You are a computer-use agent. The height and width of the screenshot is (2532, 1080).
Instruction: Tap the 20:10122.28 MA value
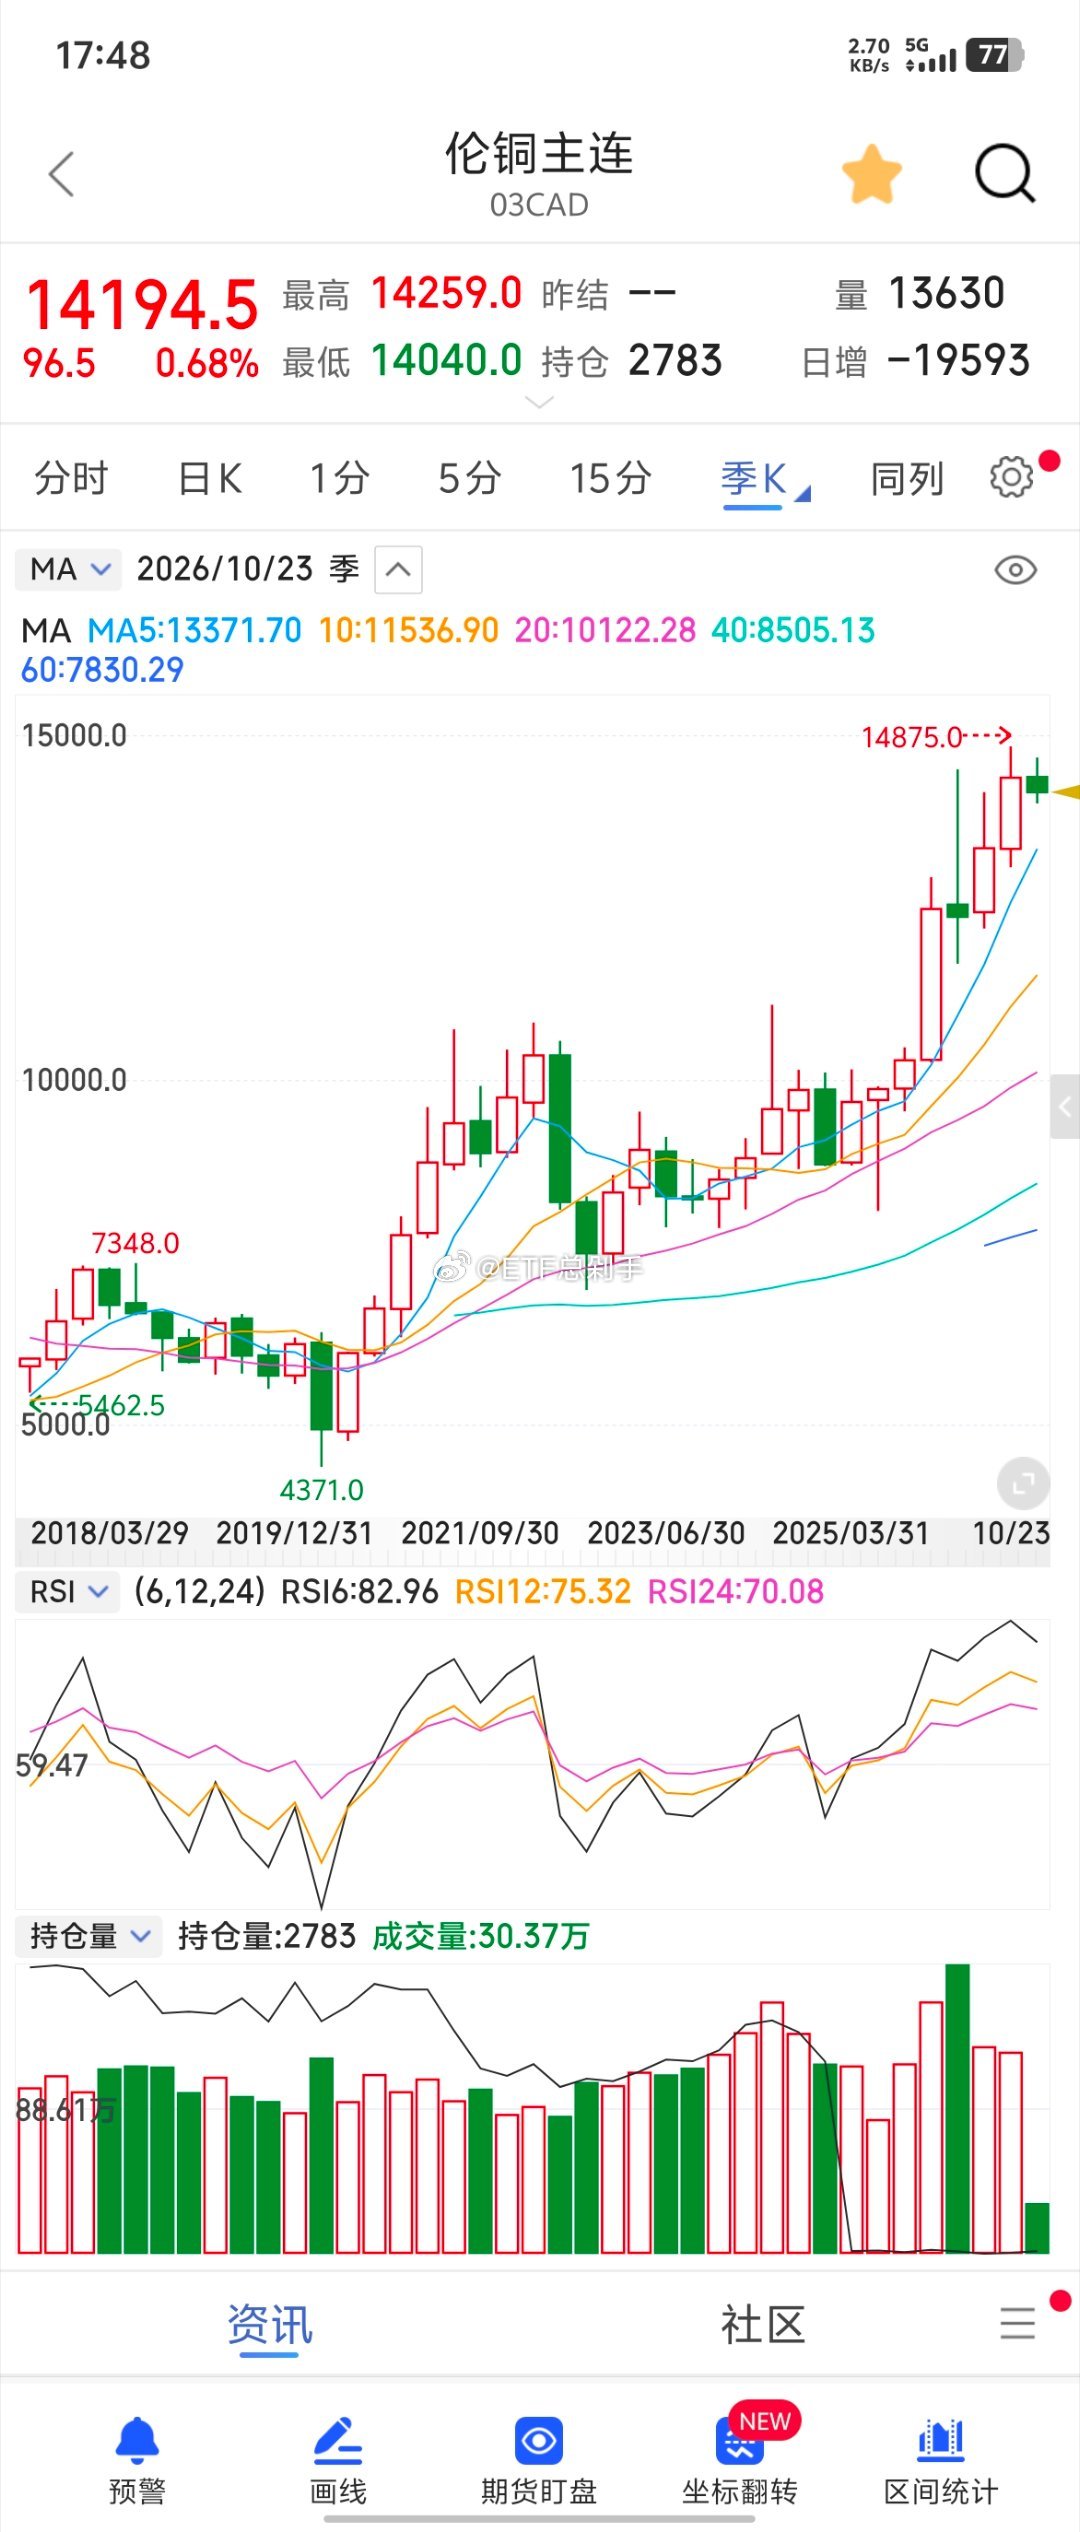click(x=605, y=630)
